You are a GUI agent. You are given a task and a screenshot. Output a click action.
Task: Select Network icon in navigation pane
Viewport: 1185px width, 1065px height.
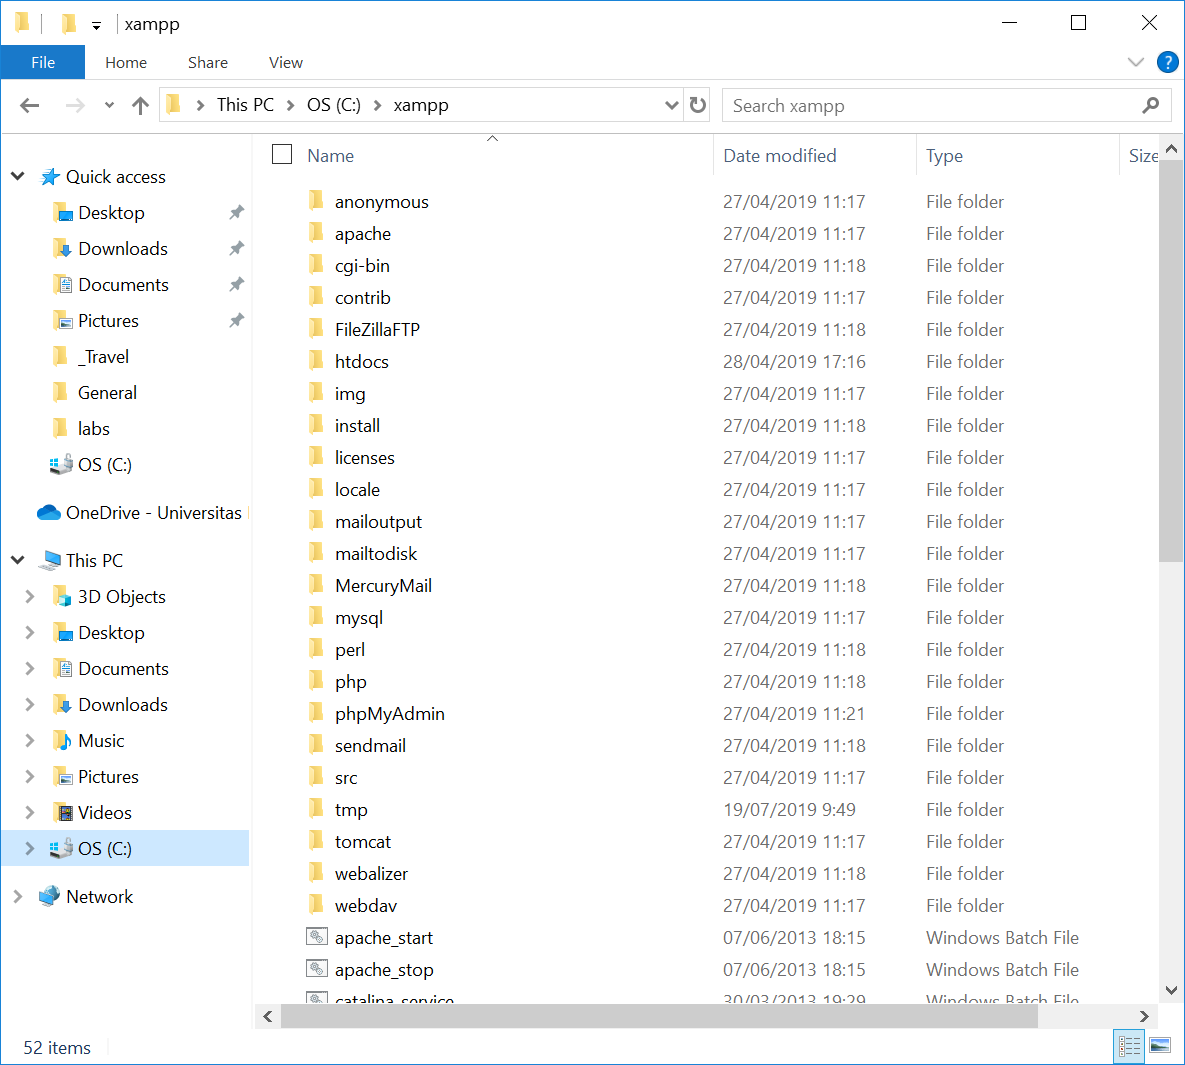(x=50, y=896)
